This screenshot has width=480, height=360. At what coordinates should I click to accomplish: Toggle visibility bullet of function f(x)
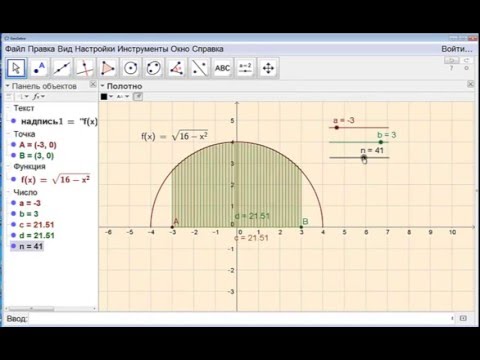pos(13,179)
